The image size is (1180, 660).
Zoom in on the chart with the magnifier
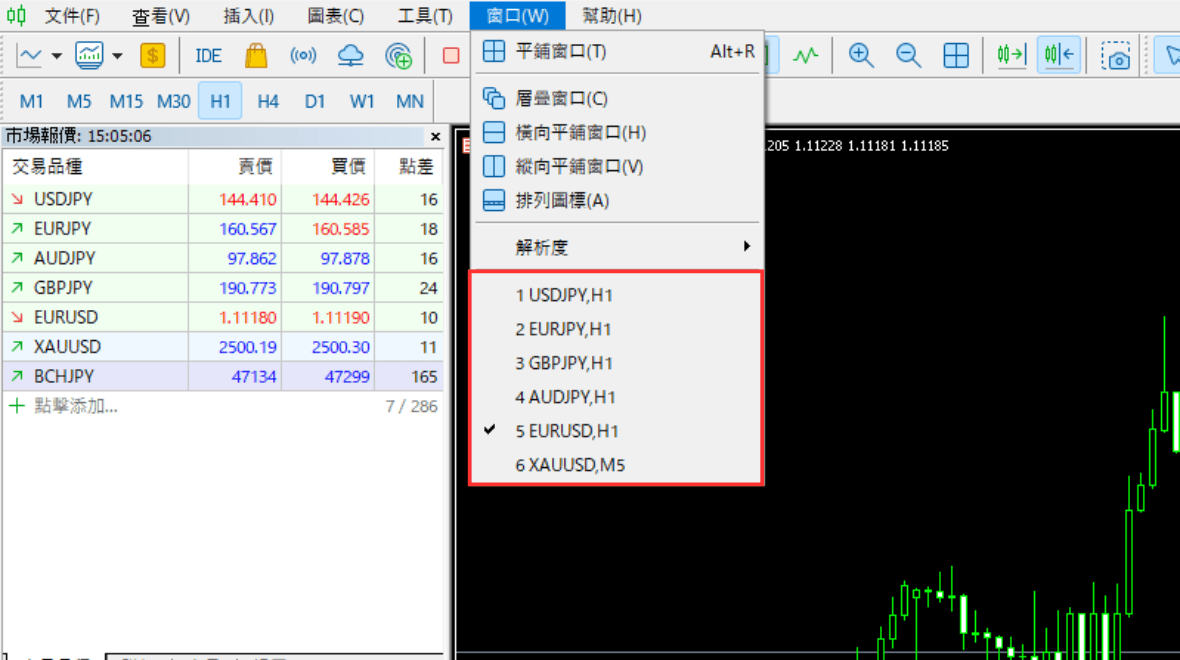[860, 56]
